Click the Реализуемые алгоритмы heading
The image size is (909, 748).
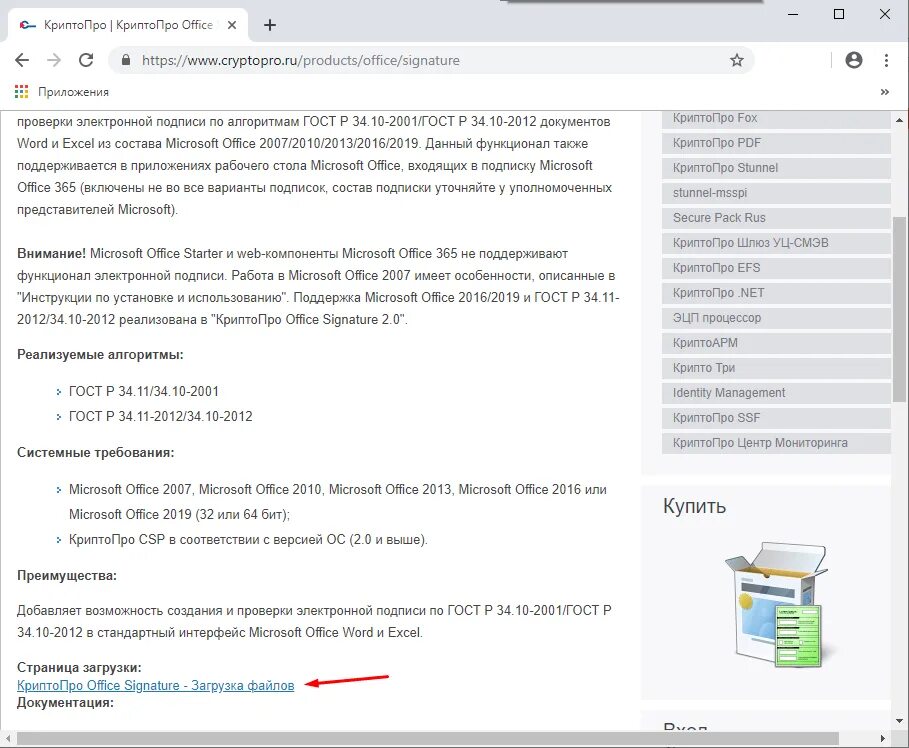(100, 354)
